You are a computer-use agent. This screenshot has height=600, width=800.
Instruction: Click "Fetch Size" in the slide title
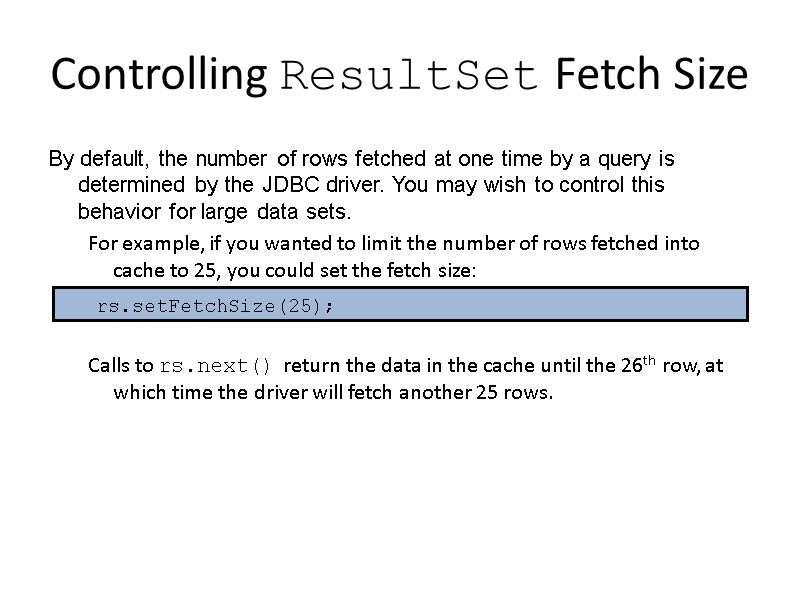click(x=651, y=75)
